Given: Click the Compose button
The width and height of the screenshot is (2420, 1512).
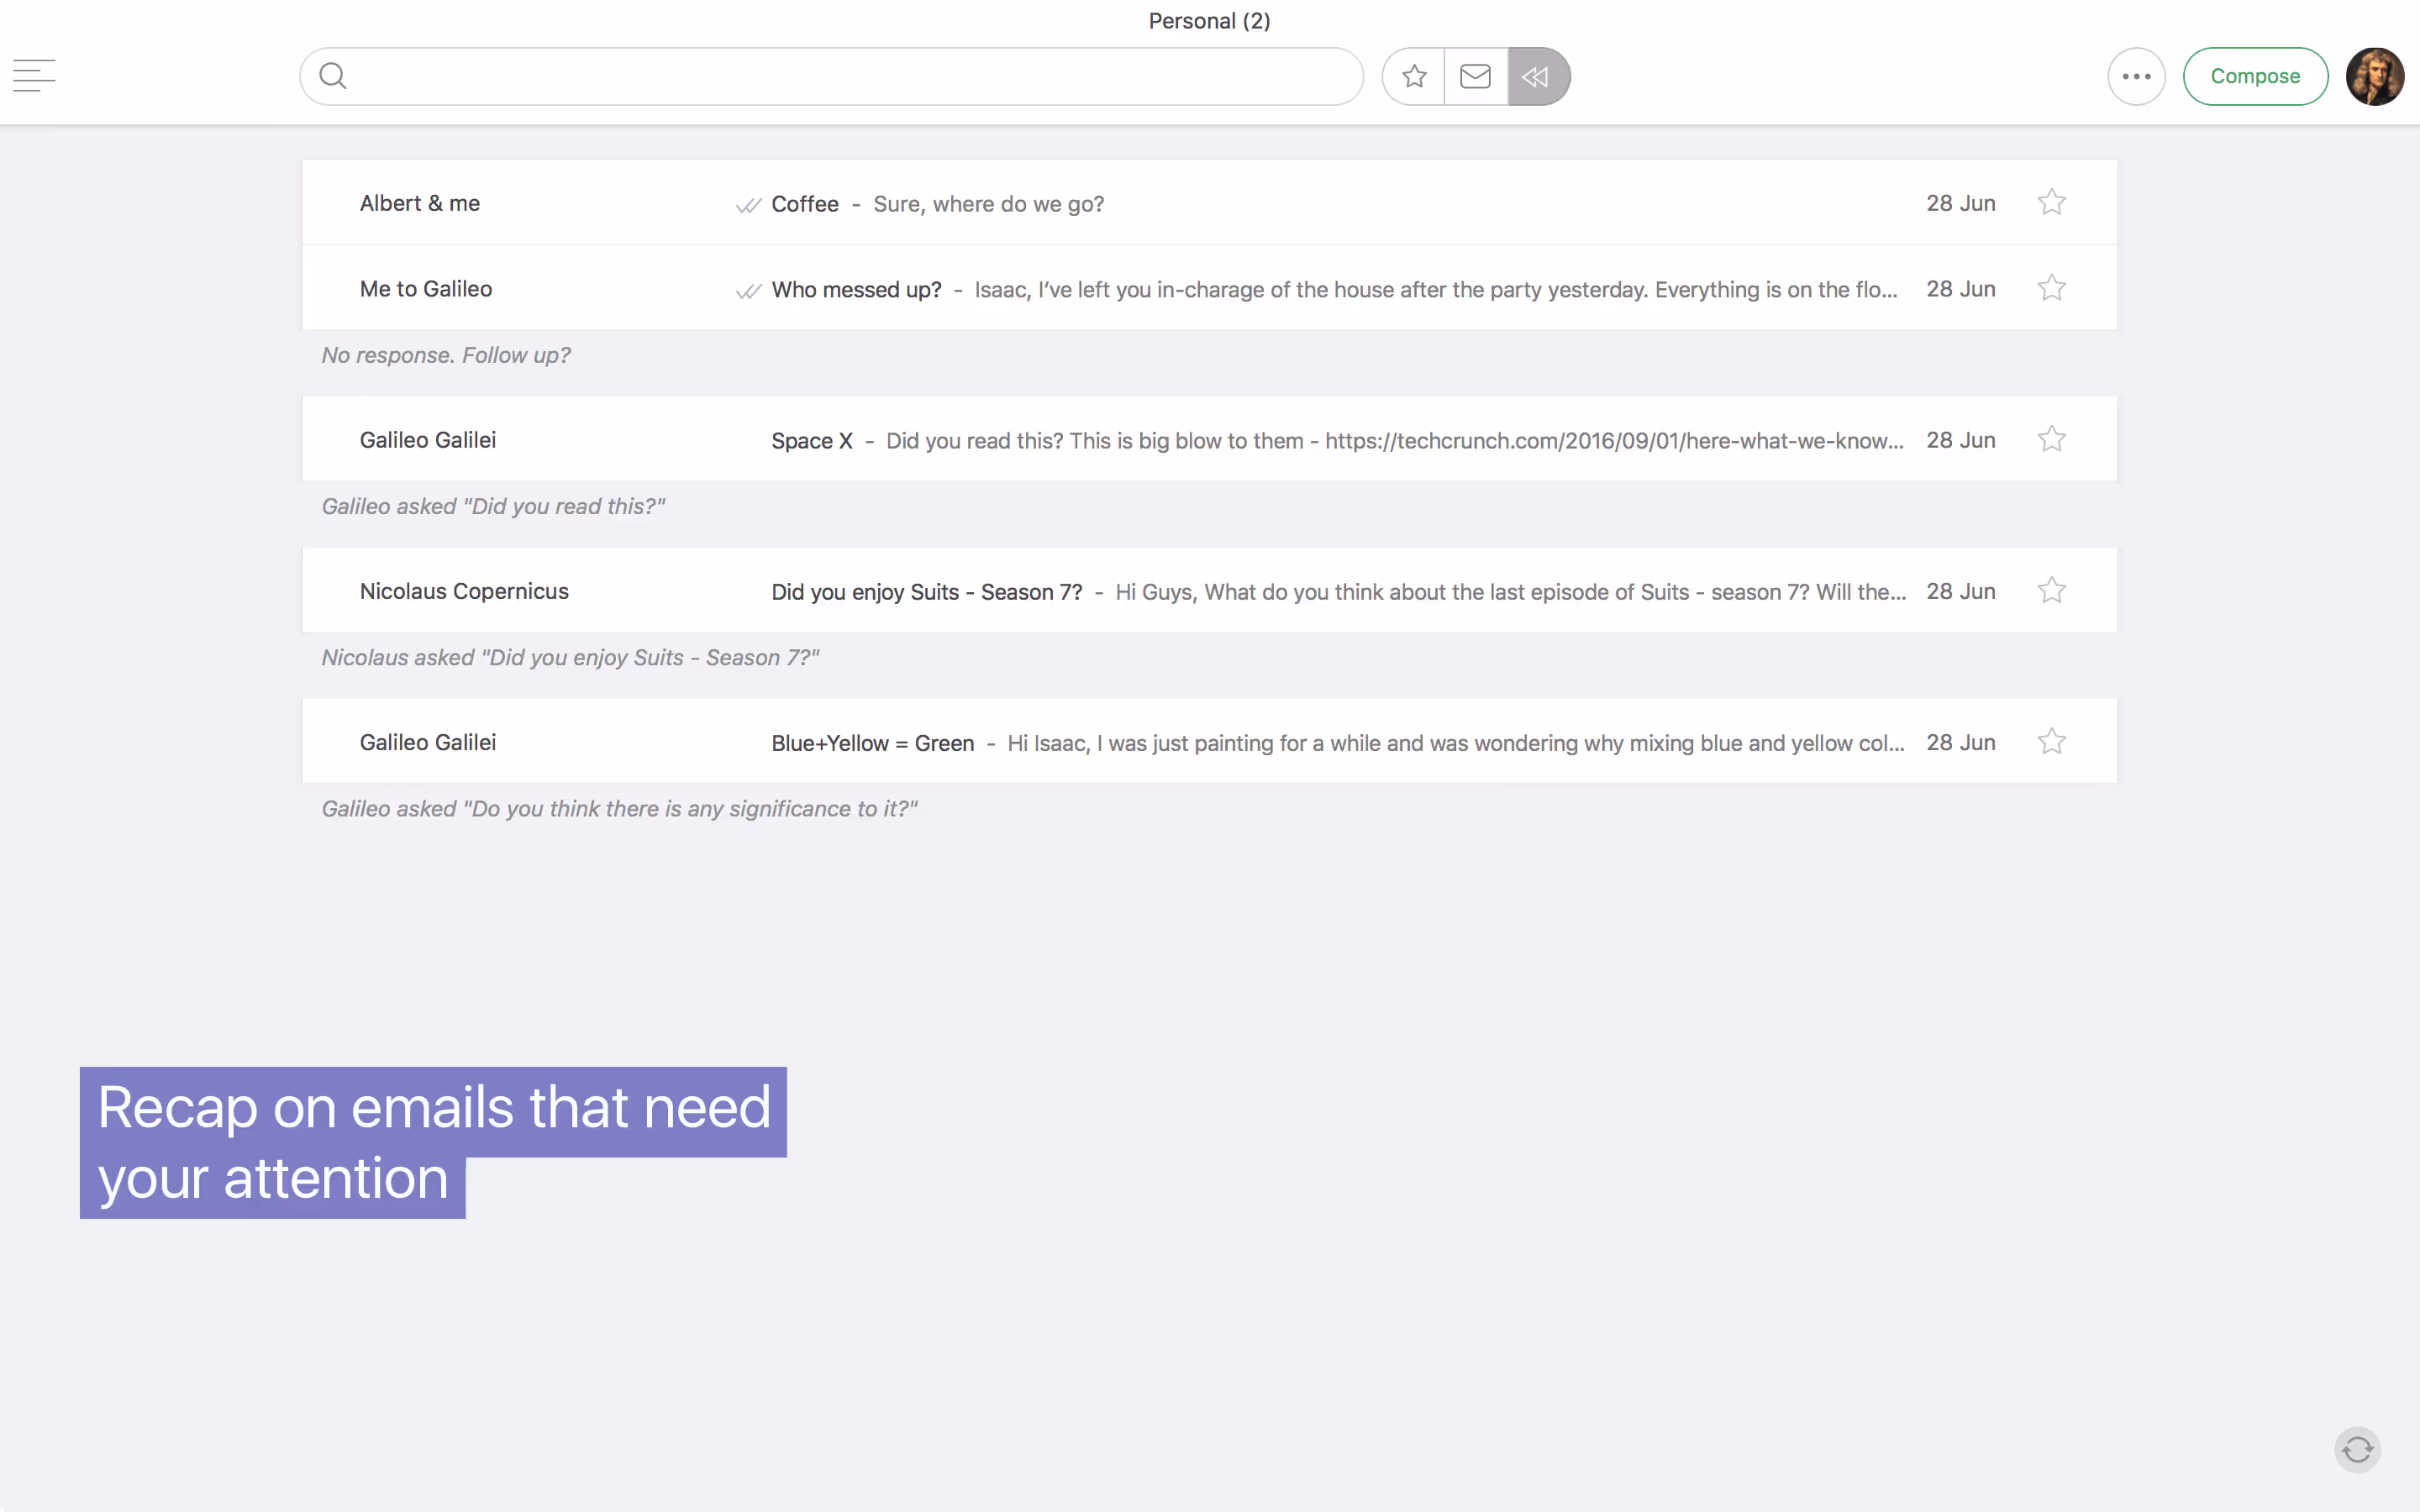Looking at the screenshot, I should (x=2256, y=76).
